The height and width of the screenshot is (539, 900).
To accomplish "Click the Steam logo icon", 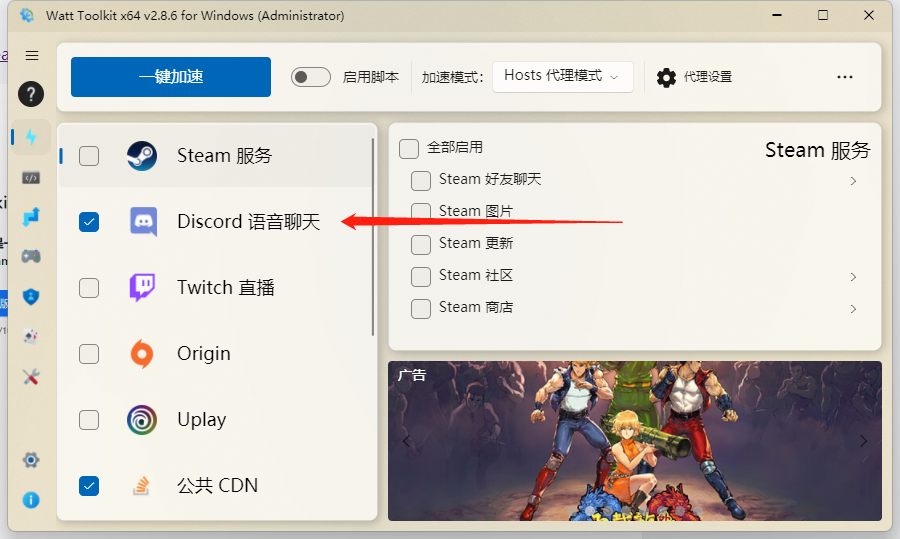I will (x=142, y=156).
